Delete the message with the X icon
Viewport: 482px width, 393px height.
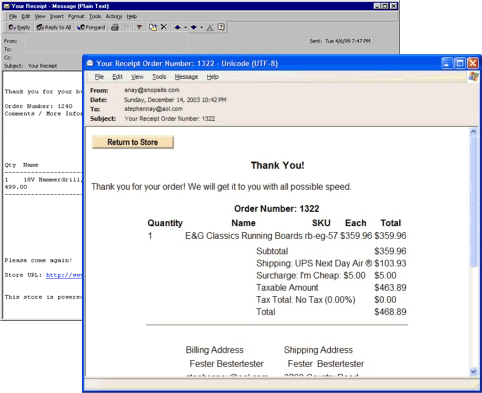point(164,27)
